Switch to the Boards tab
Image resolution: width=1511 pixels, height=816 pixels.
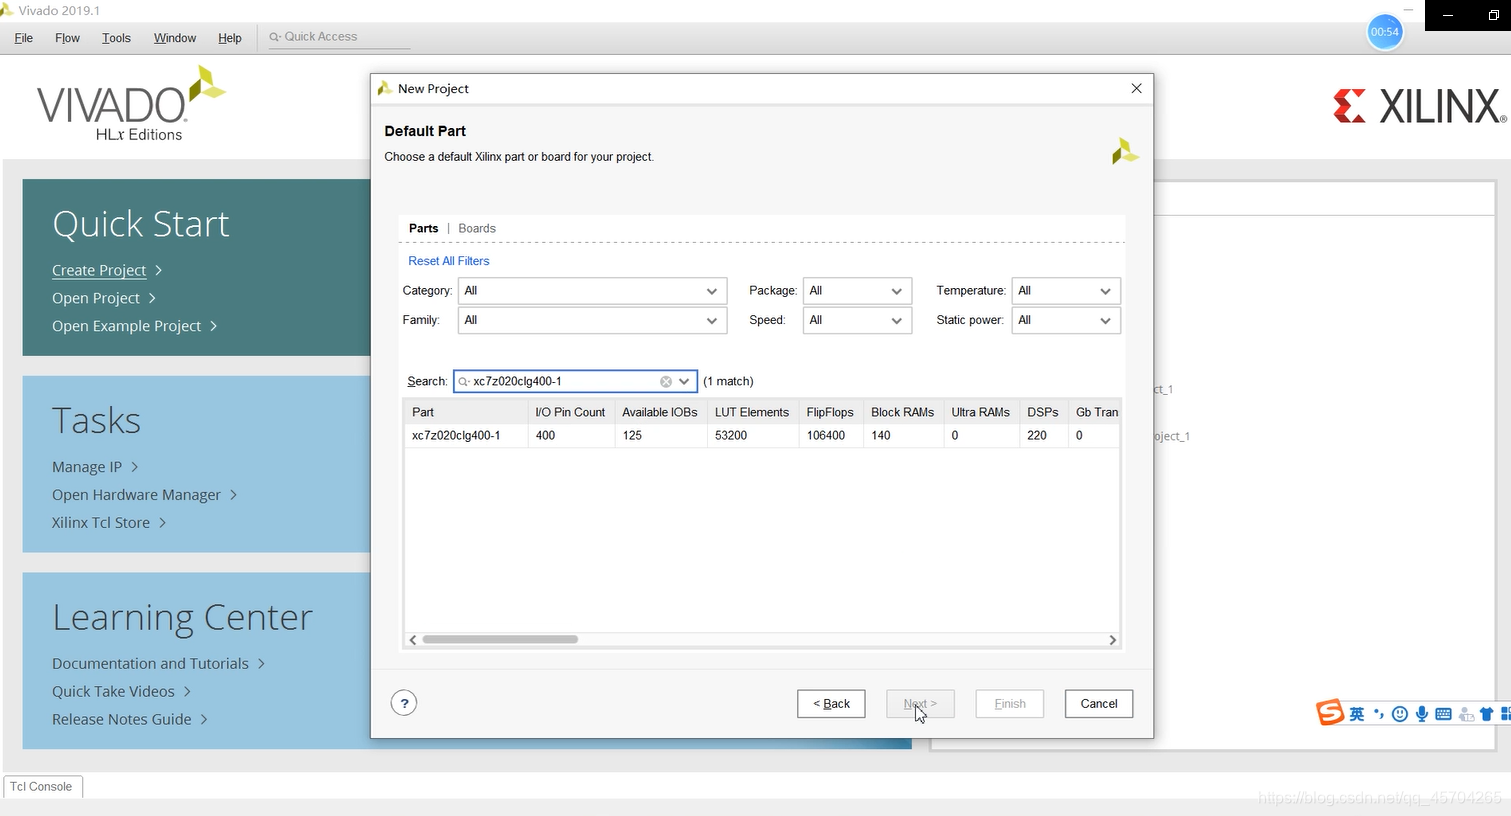[x=477, y=228]
